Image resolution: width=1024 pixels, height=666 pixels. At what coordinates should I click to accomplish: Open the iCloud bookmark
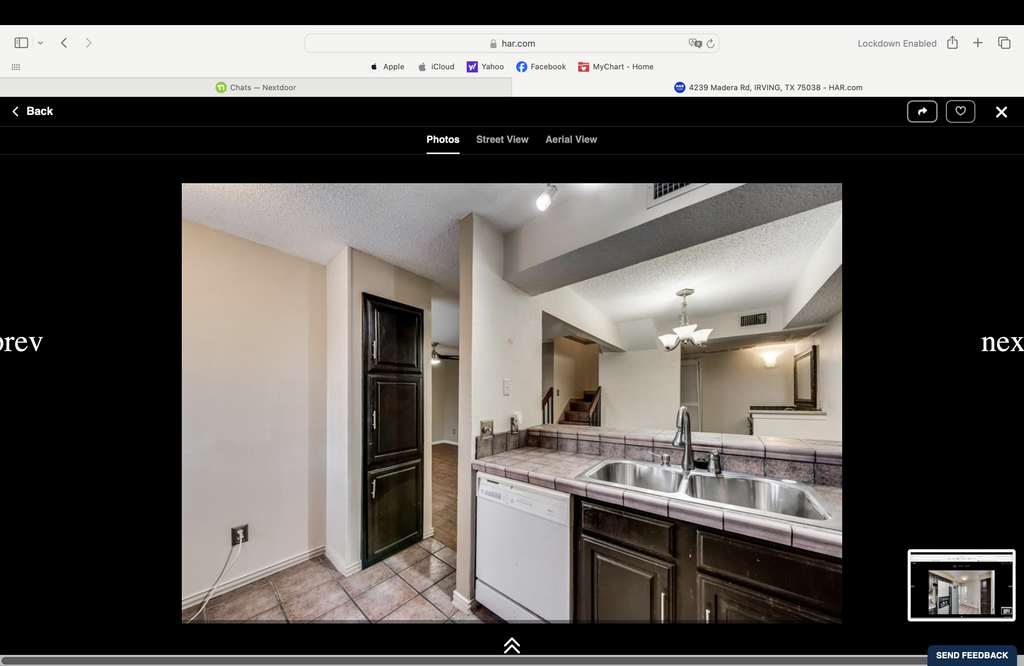(436, 67)
